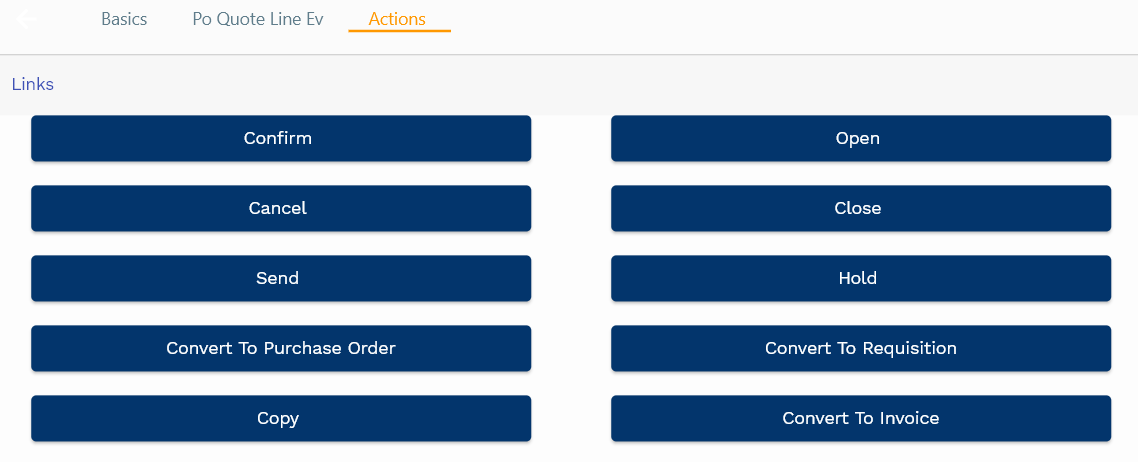Click the Open action button
The image size is (1138, 462).
pyautogui.click(x=860, y=138)
